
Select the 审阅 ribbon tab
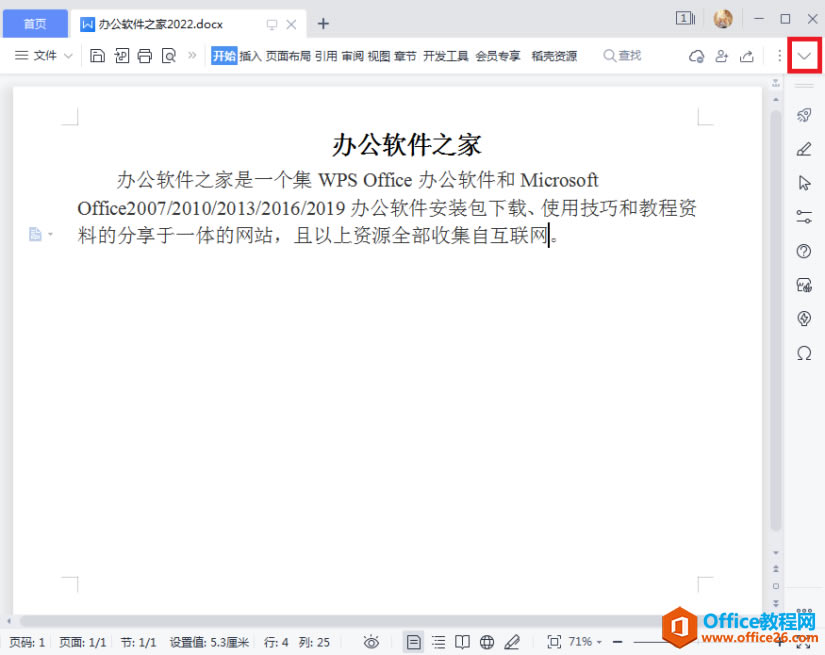coord(353,56)
